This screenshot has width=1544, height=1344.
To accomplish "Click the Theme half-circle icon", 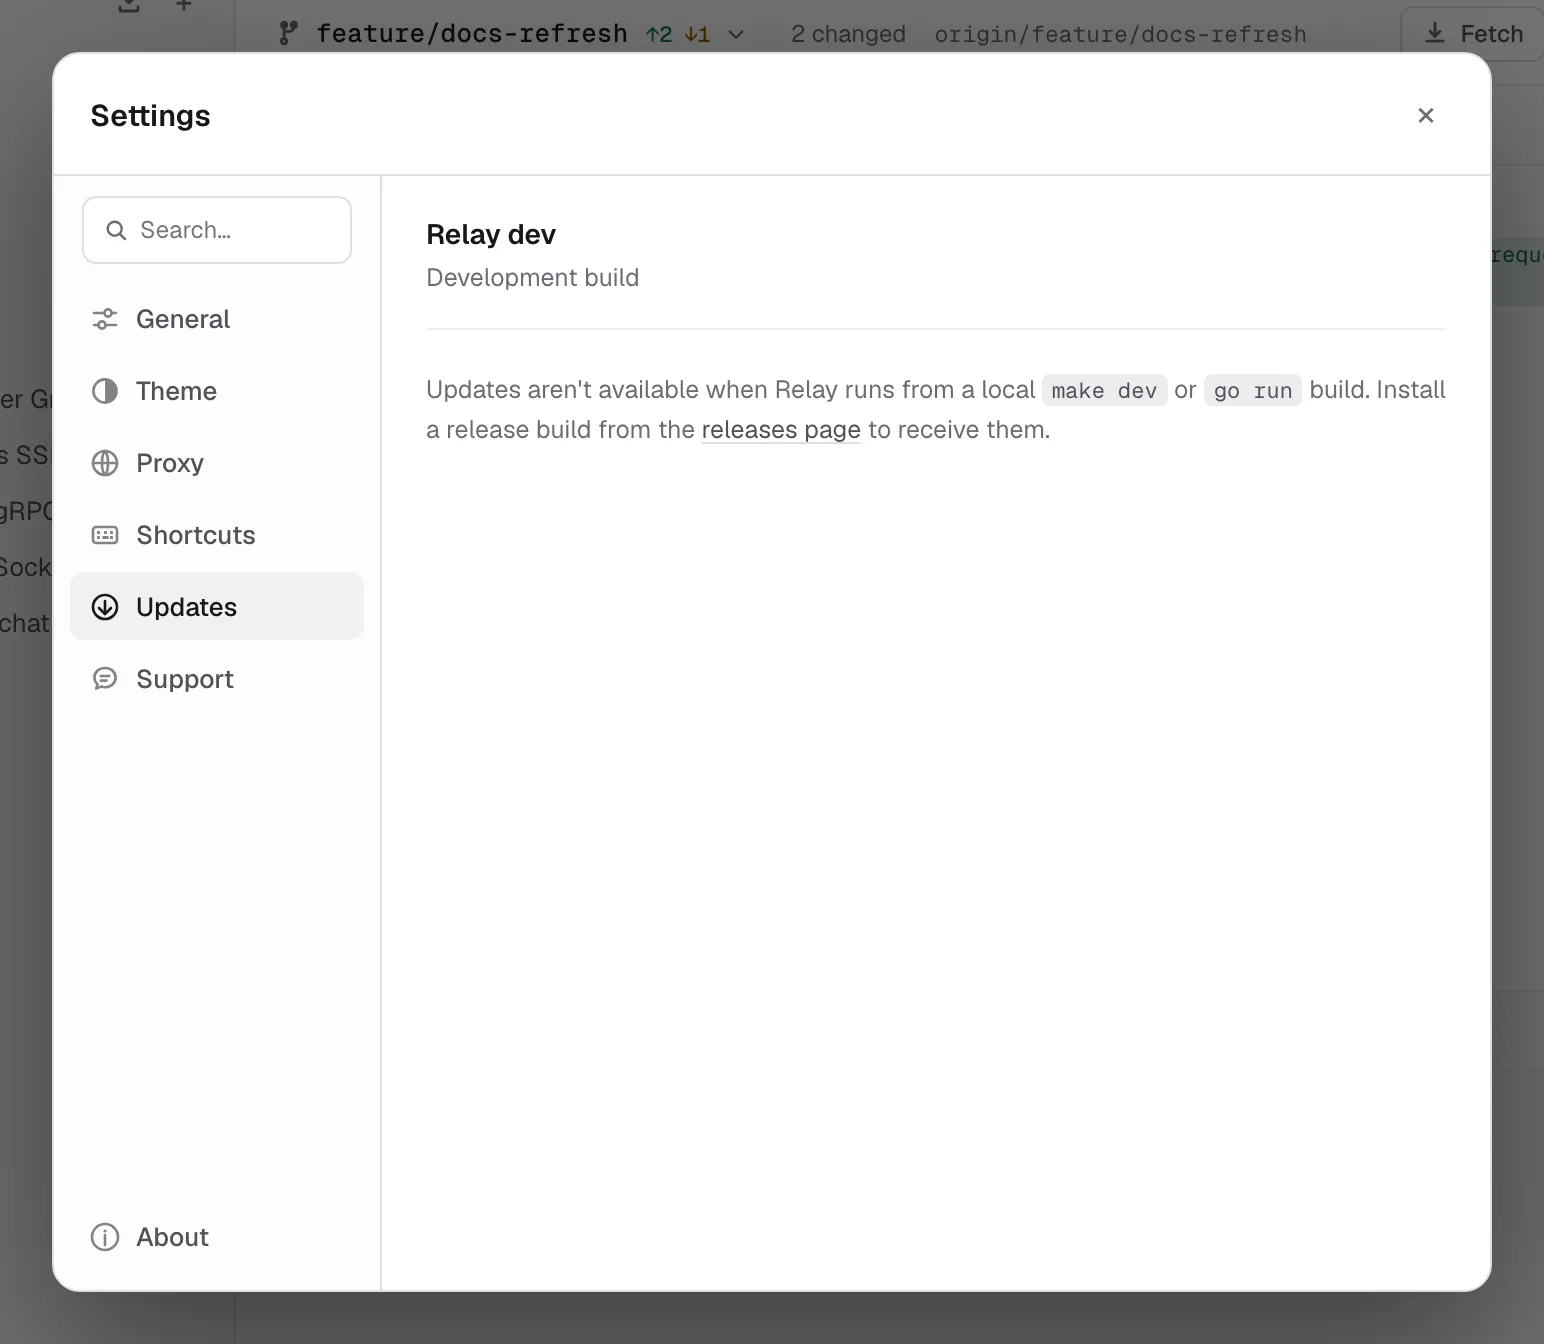I will [105, 391].
